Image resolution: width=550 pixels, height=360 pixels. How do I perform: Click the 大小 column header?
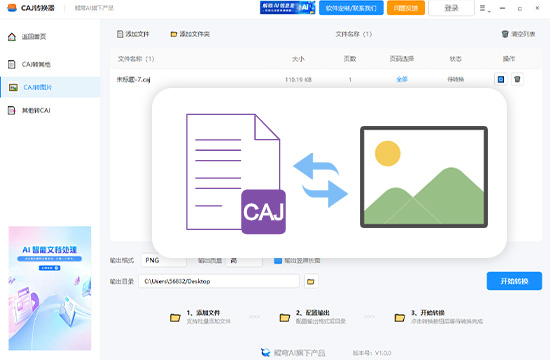[299, 59]
